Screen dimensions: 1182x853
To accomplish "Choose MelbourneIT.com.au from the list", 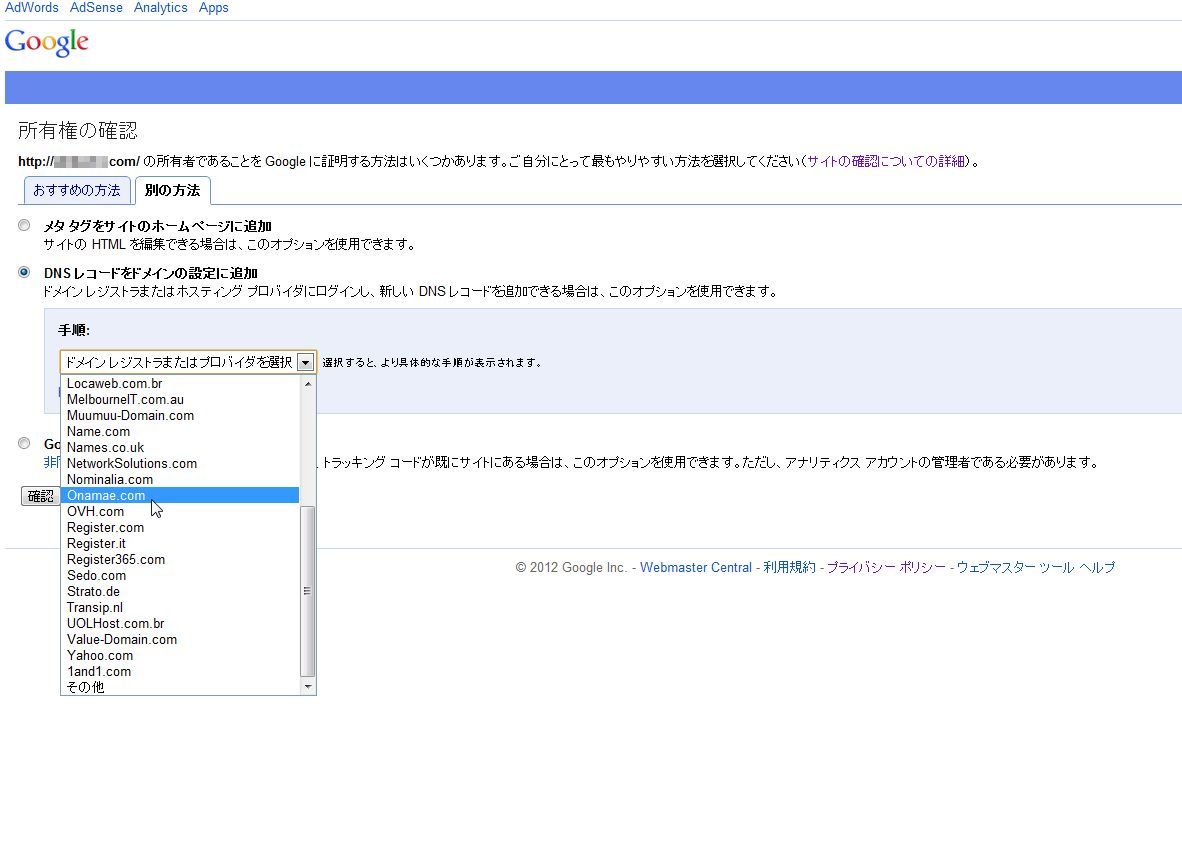I will click(179, 399).
